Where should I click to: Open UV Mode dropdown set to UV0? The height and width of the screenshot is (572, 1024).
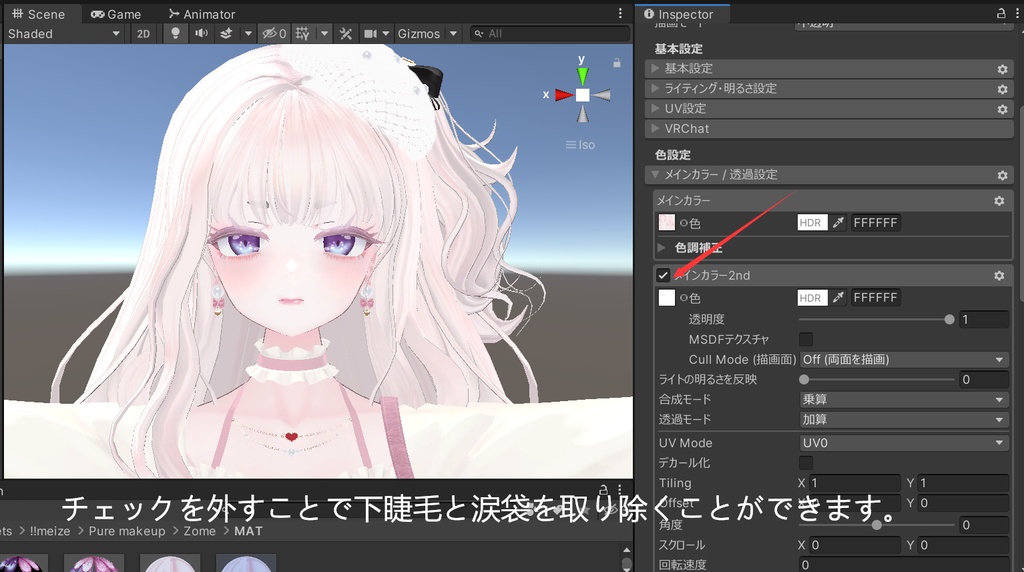[904, 443]
